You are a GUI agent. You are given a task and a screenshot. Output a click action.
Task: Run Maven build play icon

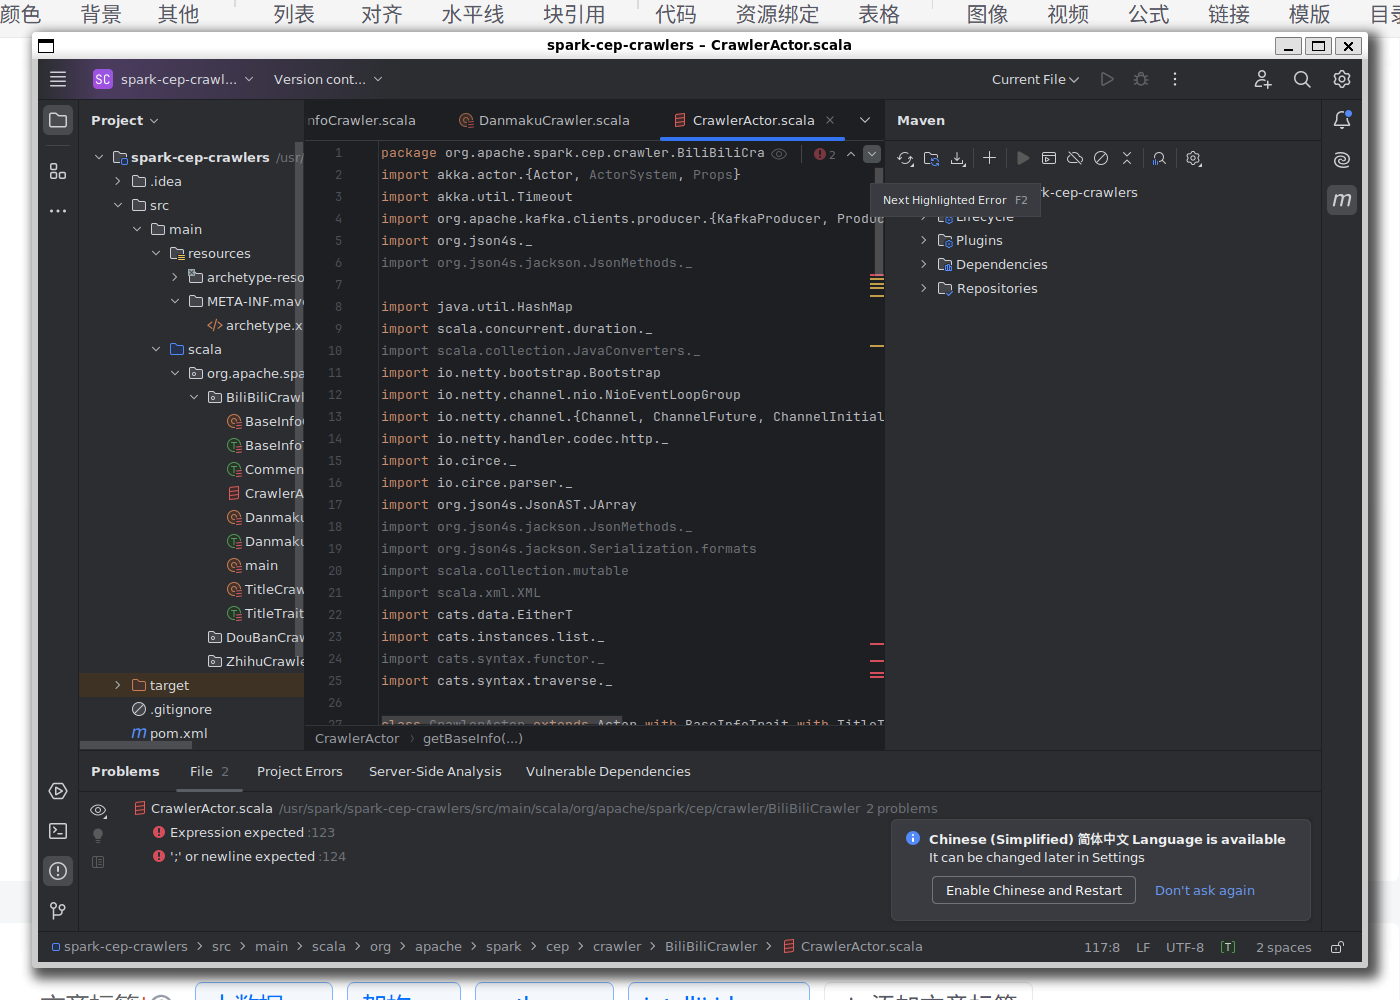point(1023,158)
